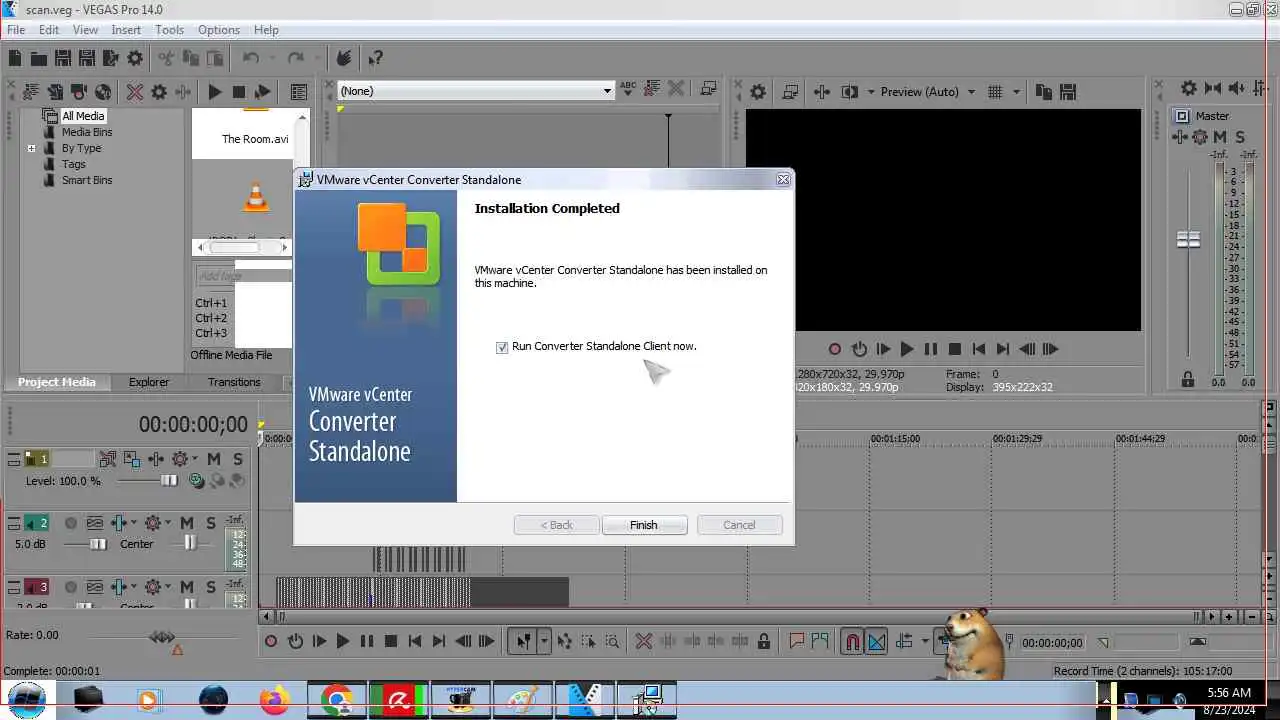Click Track FX icon on audio track 2
Screen dimensions: 1280x720
(x=121, y=523)
